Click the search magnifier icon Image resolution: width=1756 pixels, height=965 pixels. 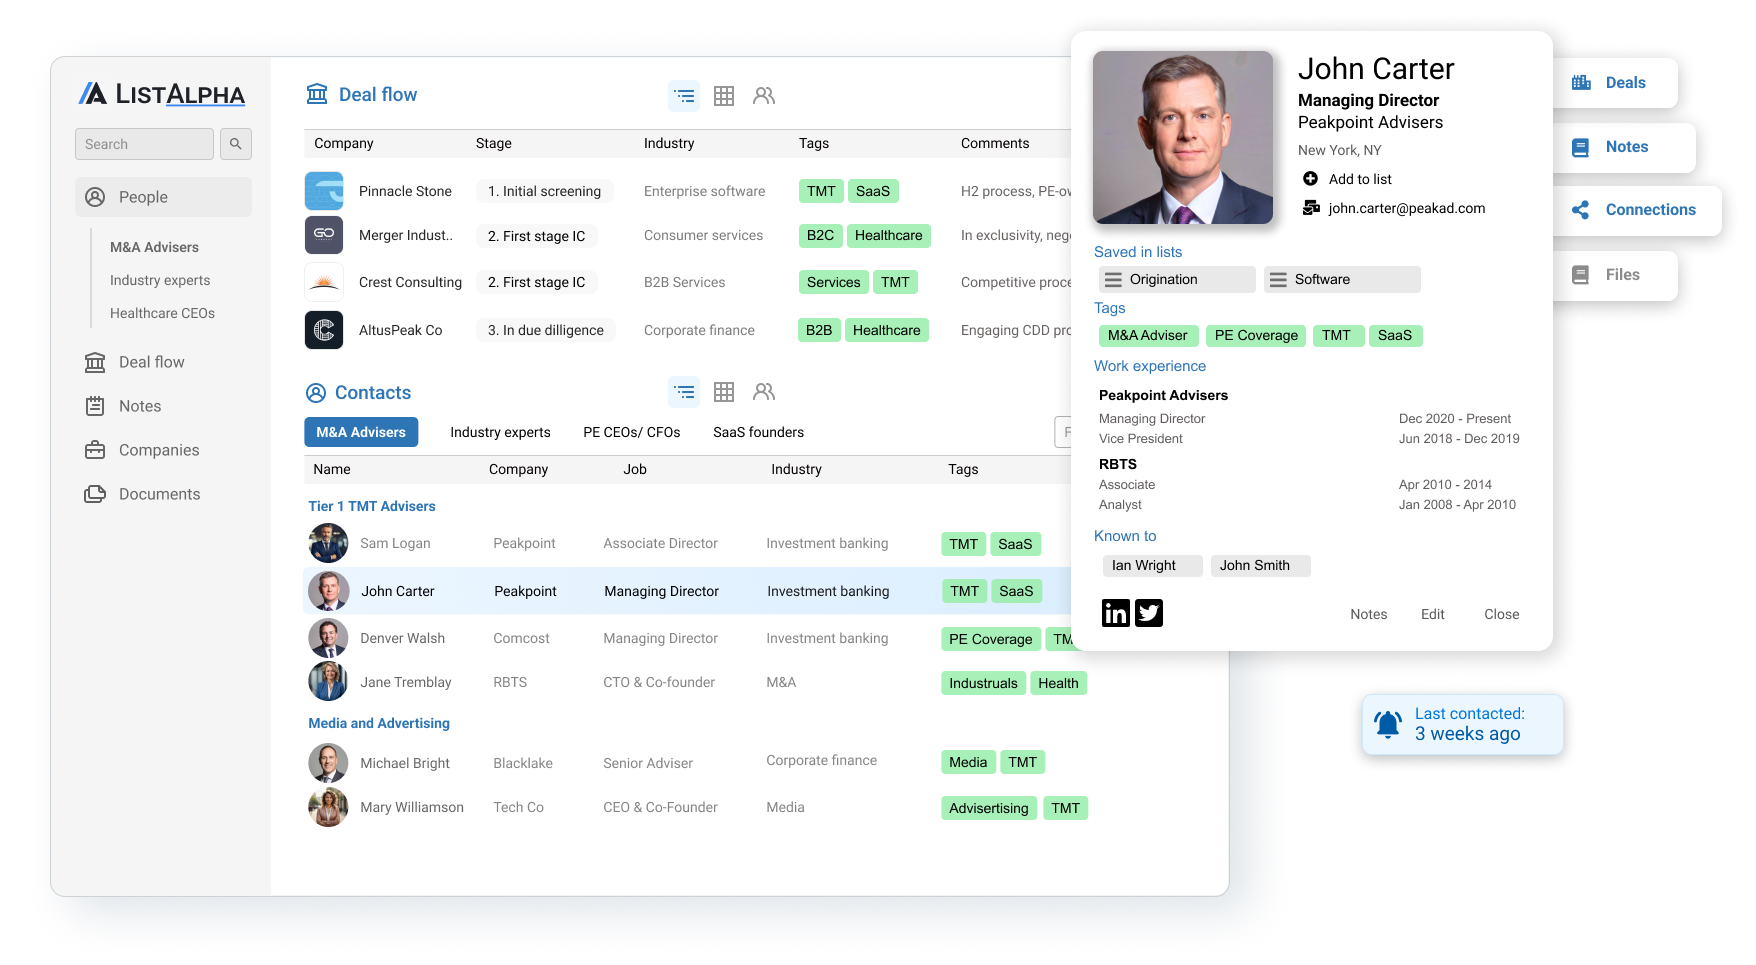[x=235, y=144]
